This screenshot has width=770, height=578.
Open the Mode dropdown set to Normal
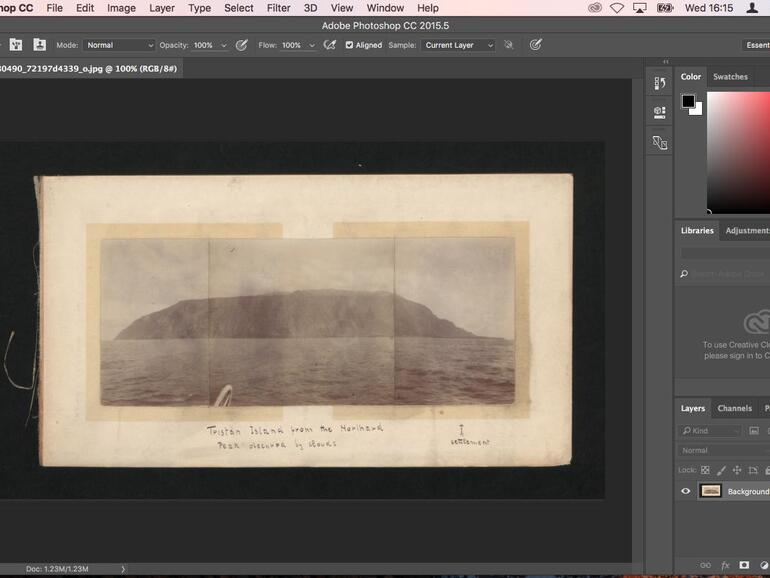point(119,45)
